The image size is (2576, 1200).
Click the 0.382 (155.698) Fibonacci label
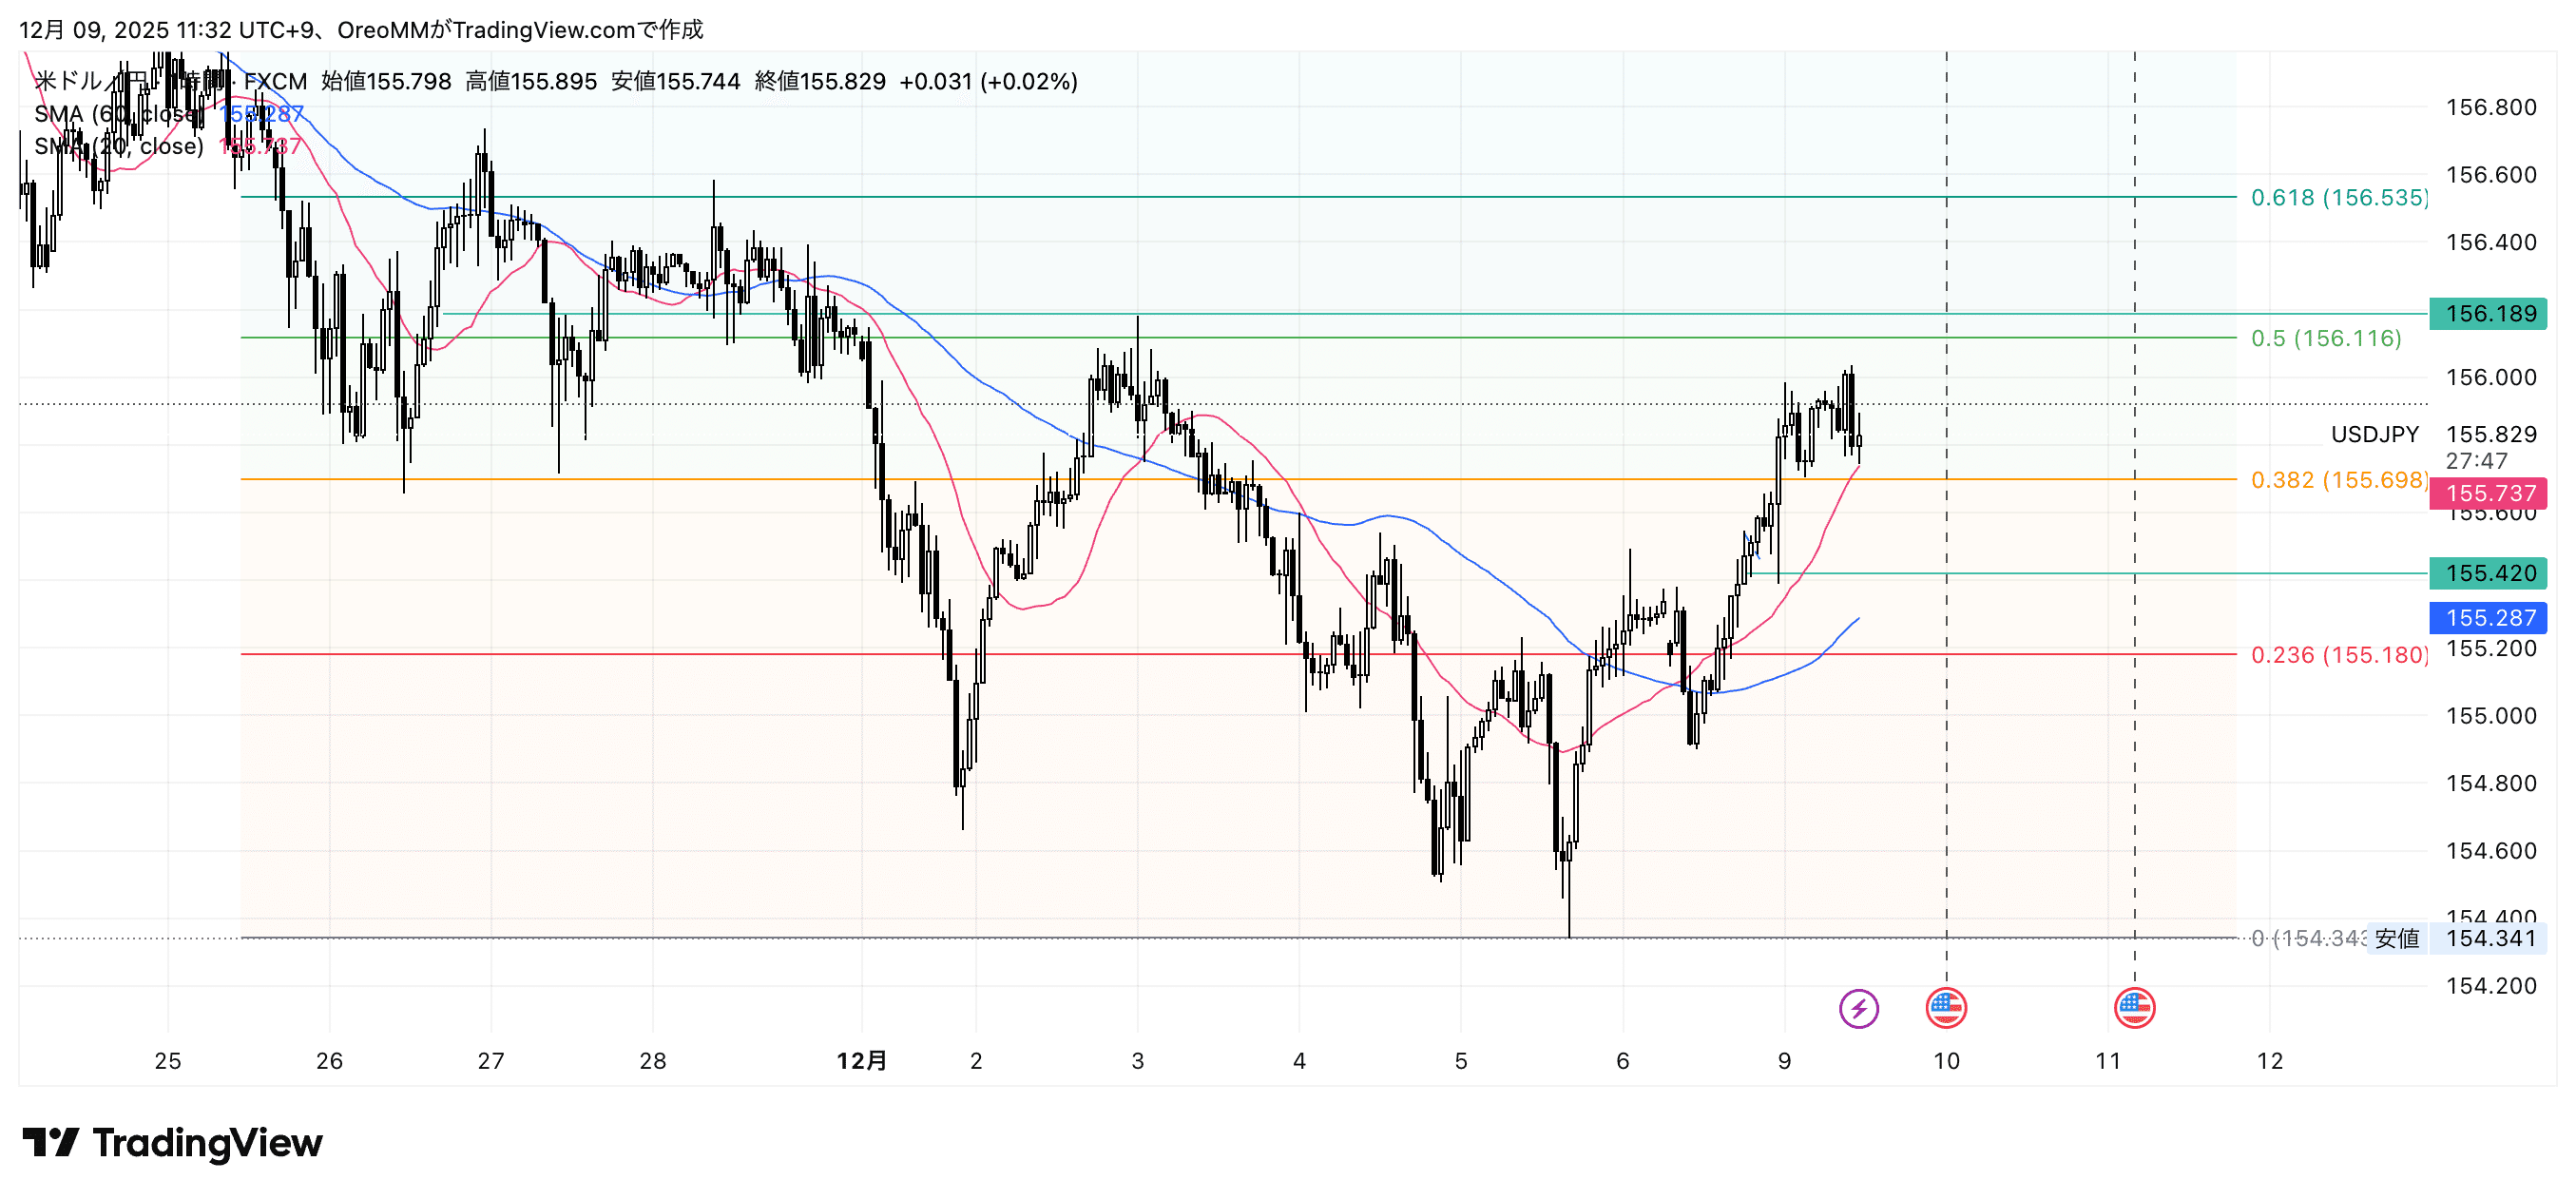pos(2338,480)
